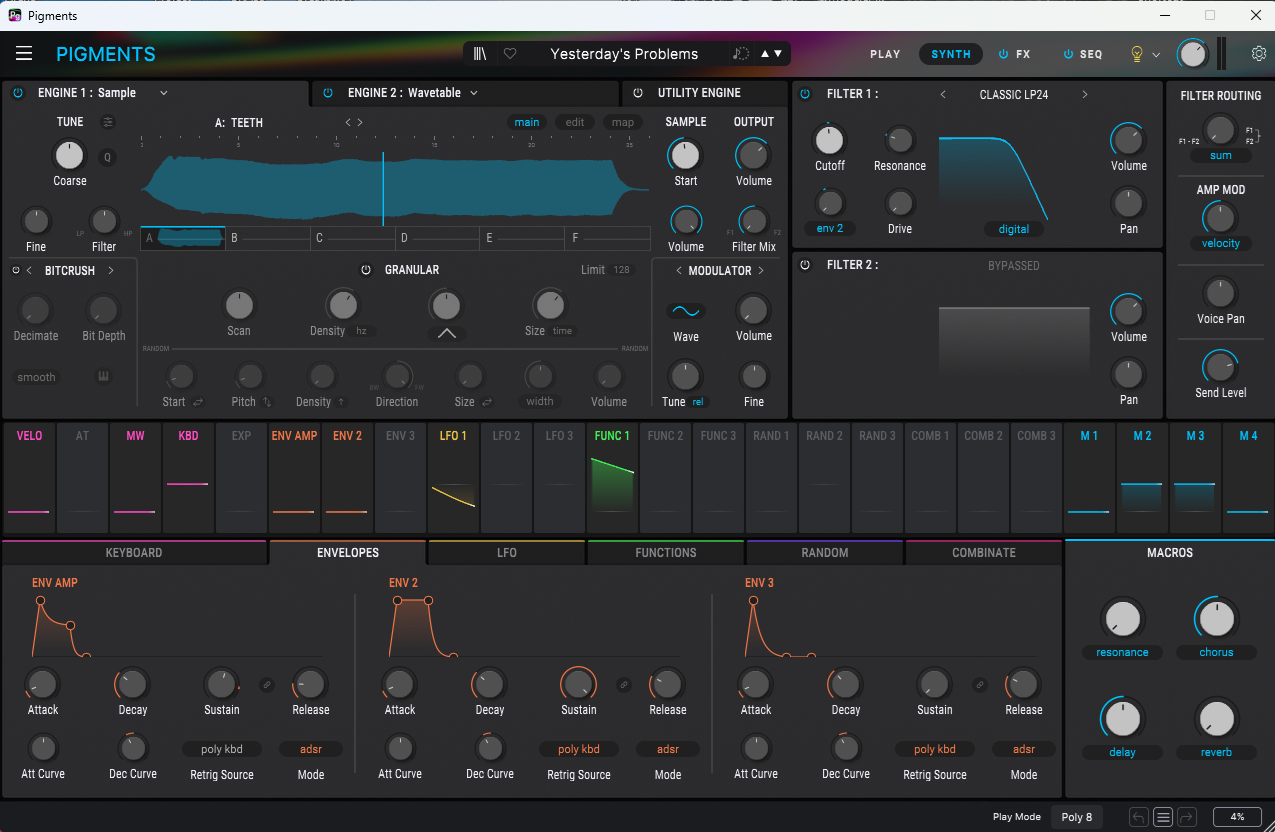
Task: Expand the lightbulb tips dropdown chevron
Action: point(1156,55)
